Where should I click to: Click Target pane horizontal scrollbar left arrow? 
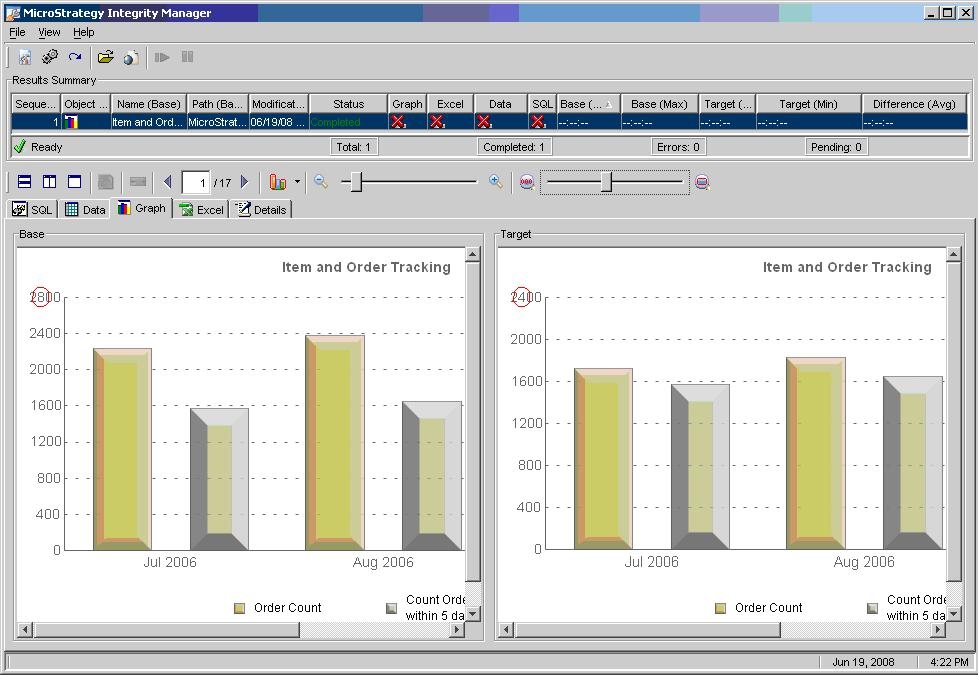coord(506,629)
